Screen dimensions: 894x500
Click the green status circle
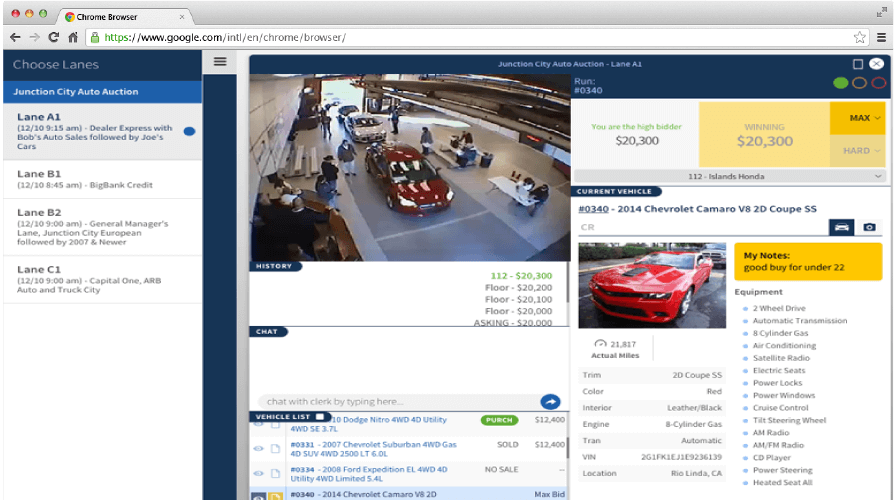click(x=840, y=83)
